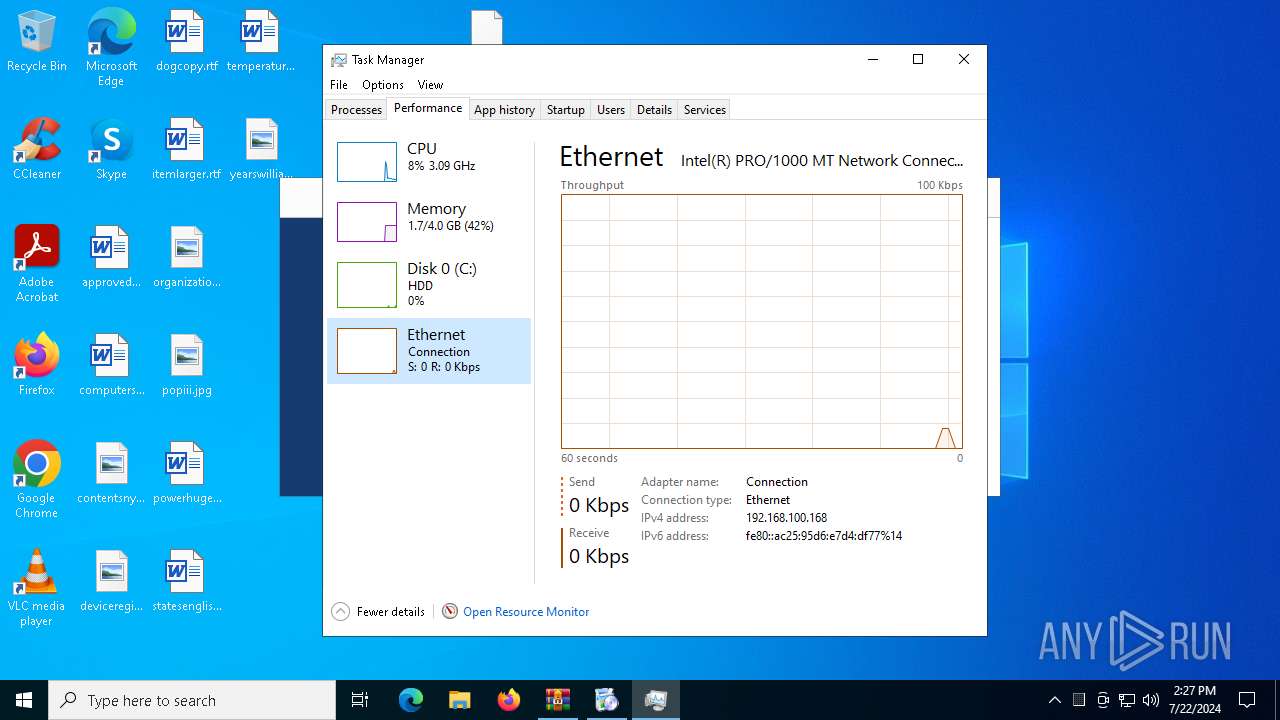Select the Memory performance entry
Image resolution: width=1280 pixels, height=720 pixels.
pos(429,221)
